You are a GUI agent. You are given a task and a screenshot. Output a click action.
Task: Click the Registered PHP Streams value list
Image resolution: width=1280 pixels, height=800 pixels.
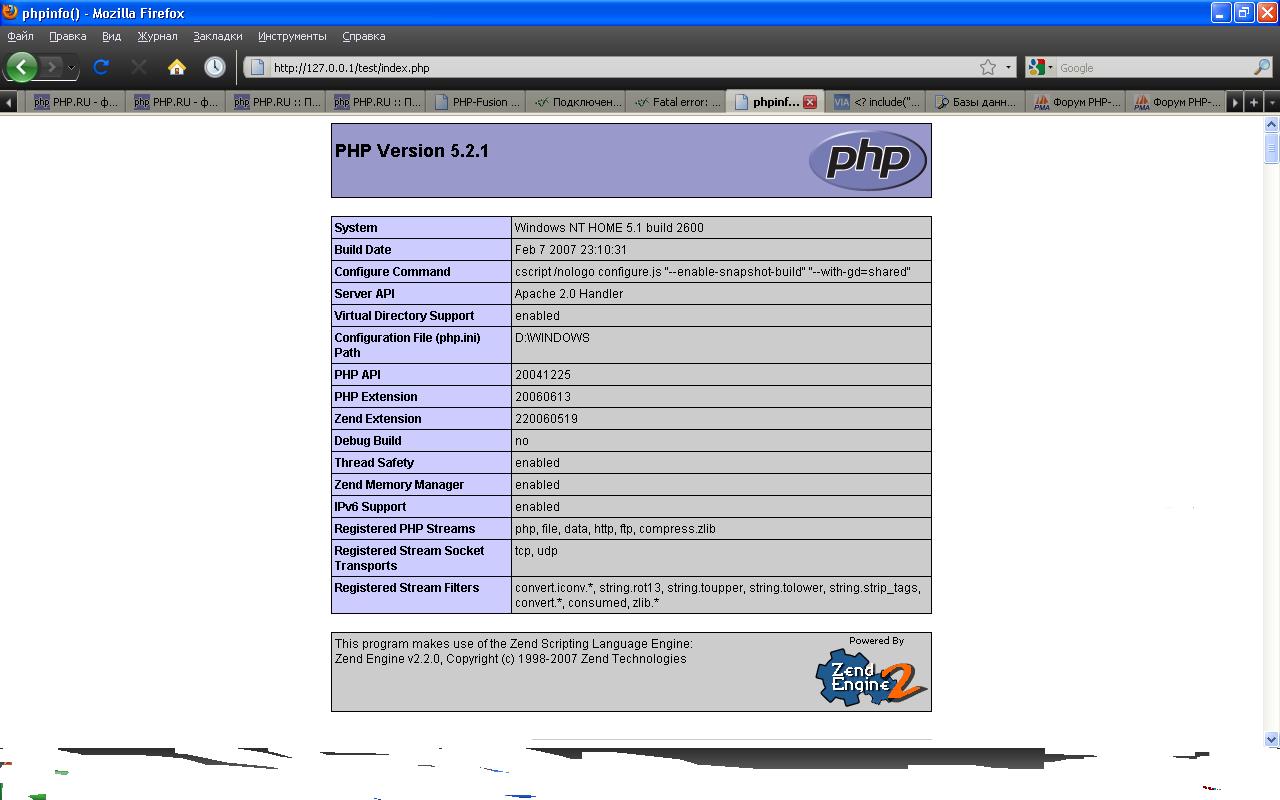615,529
